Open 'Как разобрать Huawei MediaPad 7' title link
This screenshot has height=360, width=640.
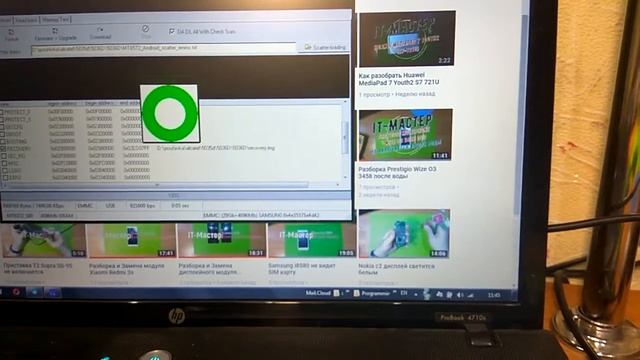coord(399,79)
